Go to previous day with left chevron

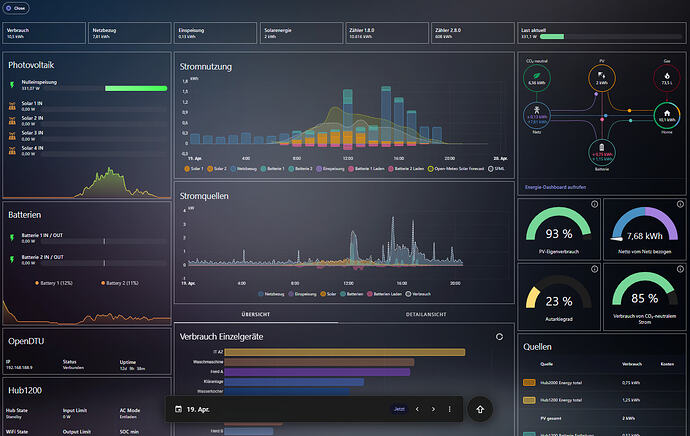417,409
